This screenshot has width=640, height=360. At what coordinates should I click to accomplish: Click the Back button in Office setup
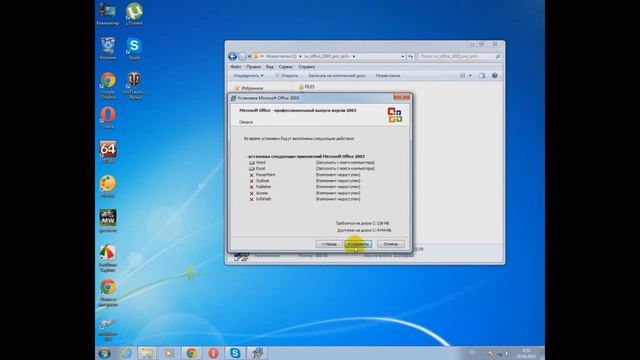point(329,244)
